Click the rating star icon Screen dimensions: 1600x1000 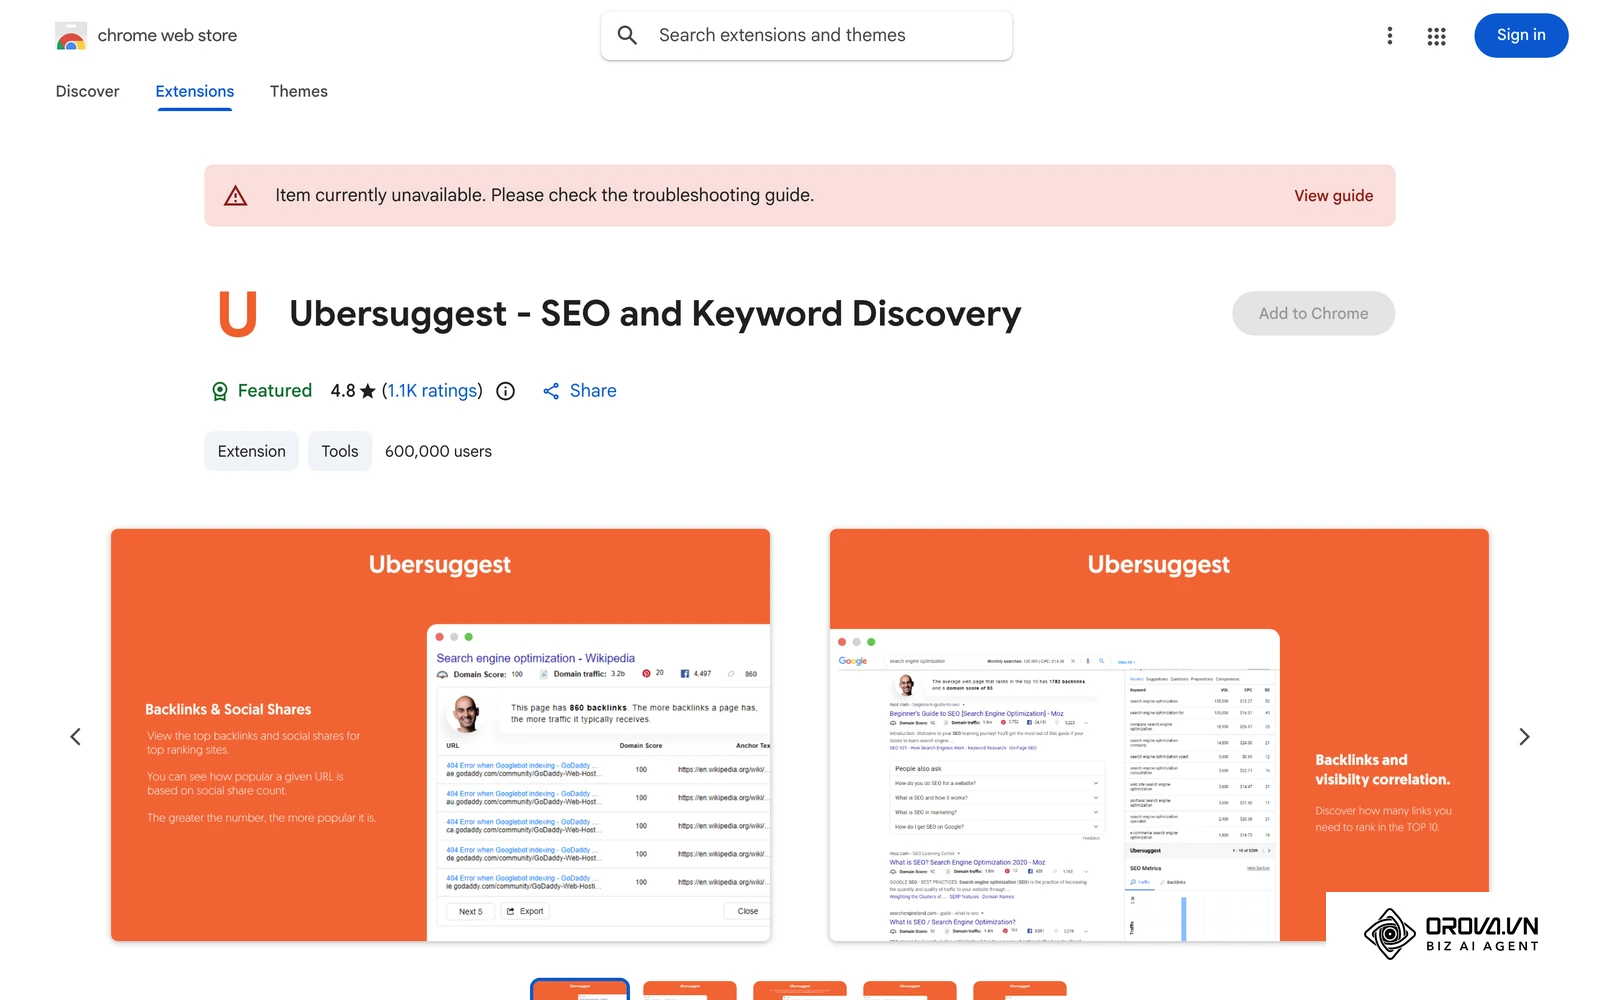[368, 391]
